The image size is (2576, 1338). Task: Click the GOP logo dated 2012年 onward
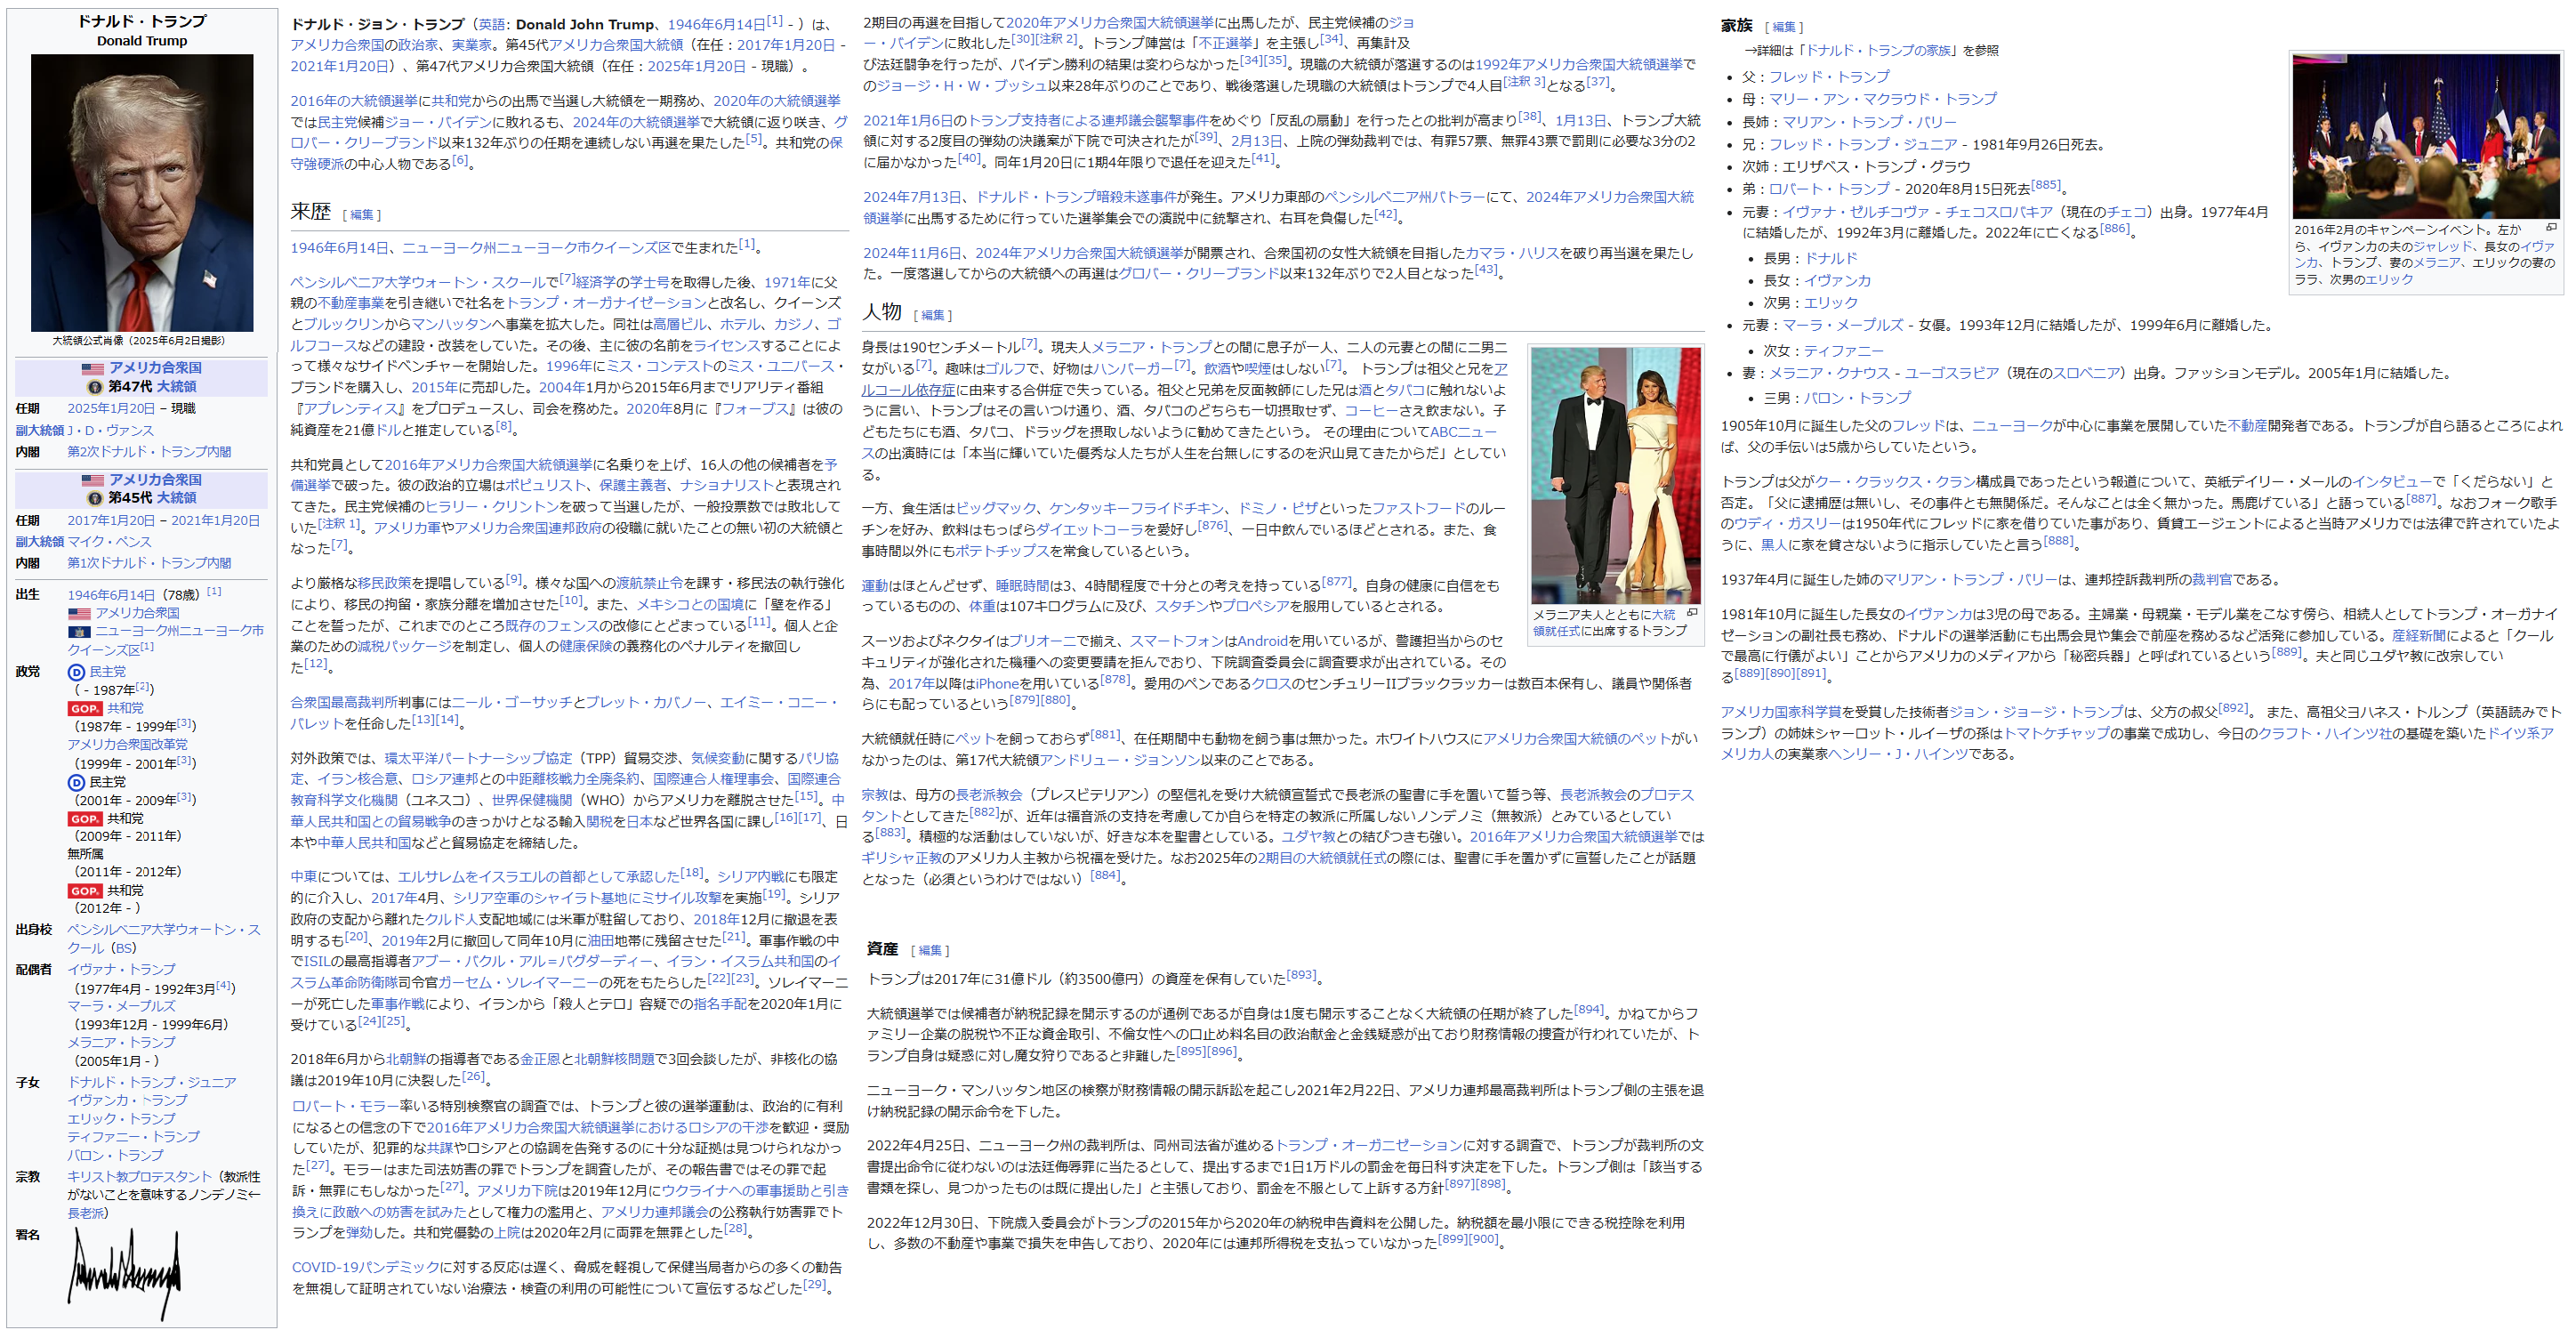coord(85,891)
